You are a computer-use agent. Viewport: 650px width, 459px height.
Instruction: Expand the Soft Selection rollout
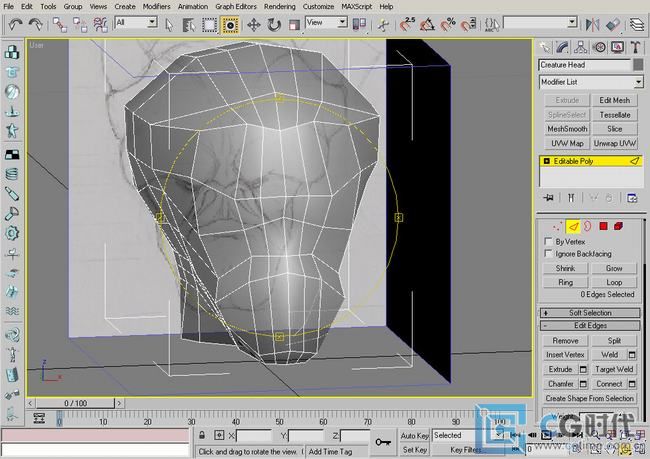pyautogui.click(x=590, y=313)
